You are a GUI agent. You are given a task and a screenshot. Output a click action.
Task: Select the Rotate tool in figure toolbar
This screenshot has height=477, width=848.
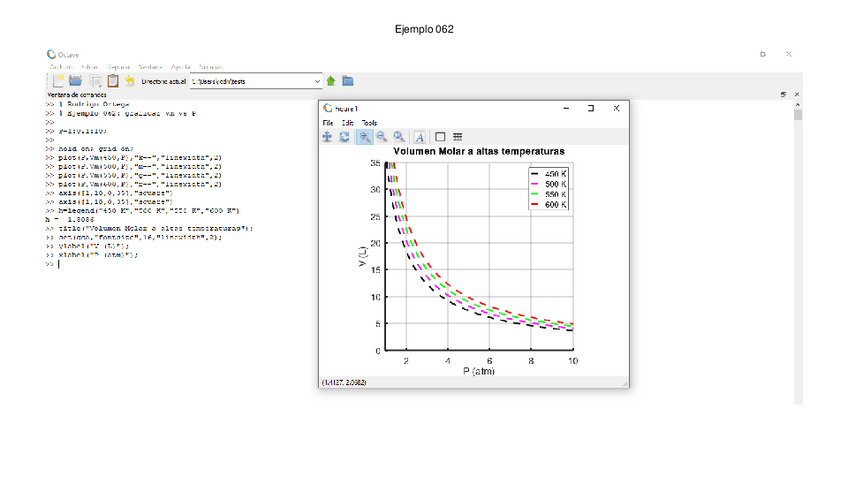[x=345, y=137]
